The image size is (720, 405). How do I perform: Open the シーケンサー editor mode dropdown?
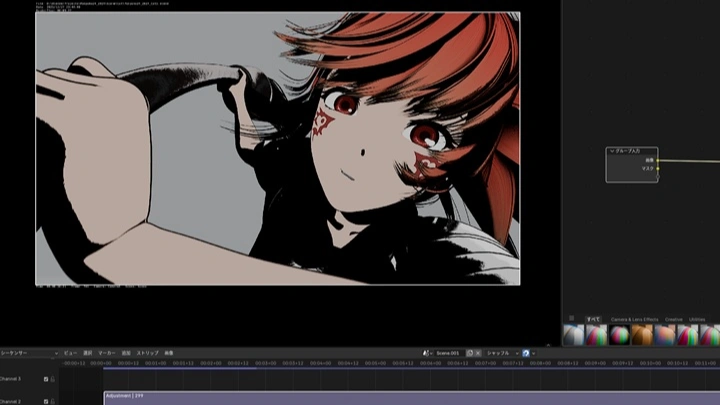pos(29,353)
